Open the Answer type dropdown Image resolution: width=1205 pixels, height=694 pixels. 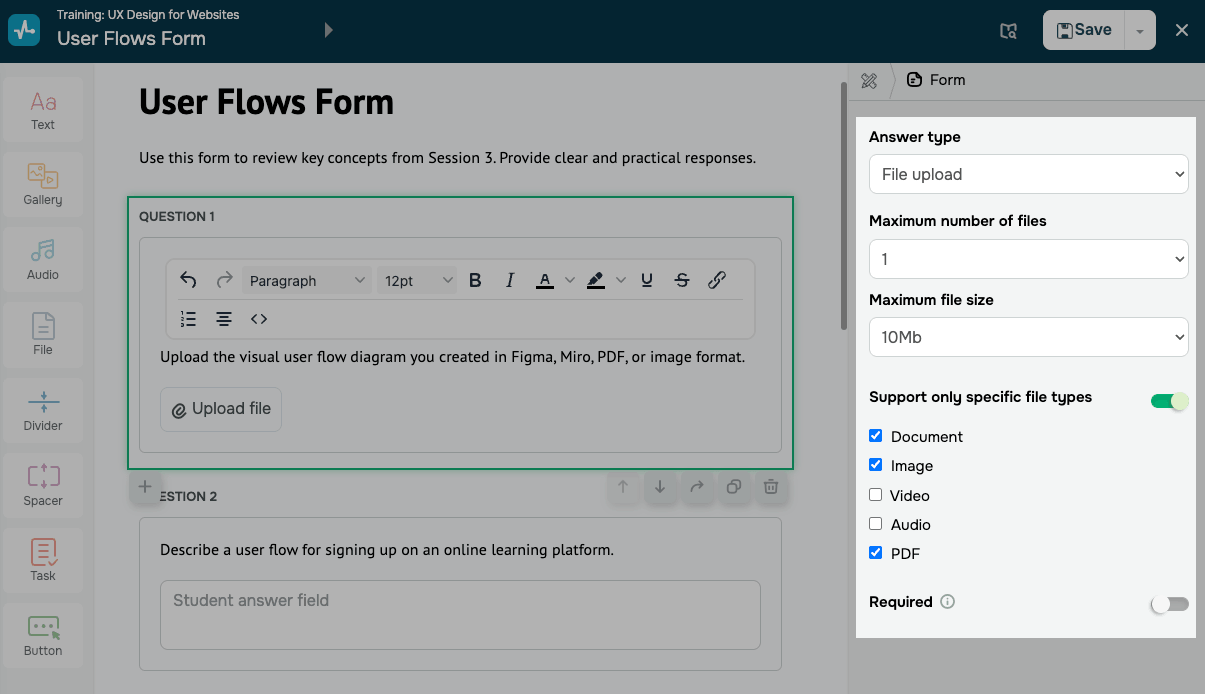click(x=1028, y=174)
